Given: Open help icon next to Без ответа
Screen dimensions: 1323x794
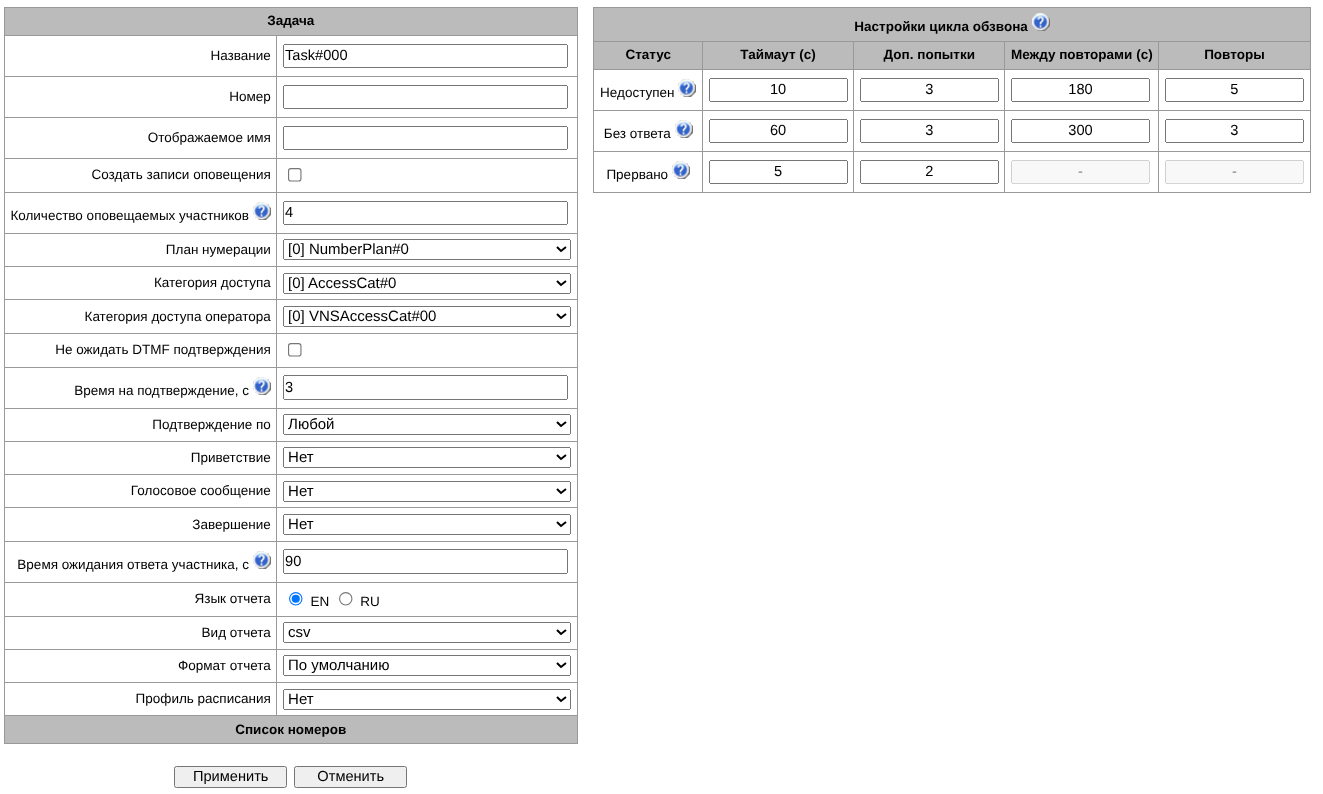Looking at the screenshot, I should pyautogui.click(x=684, y=130).
